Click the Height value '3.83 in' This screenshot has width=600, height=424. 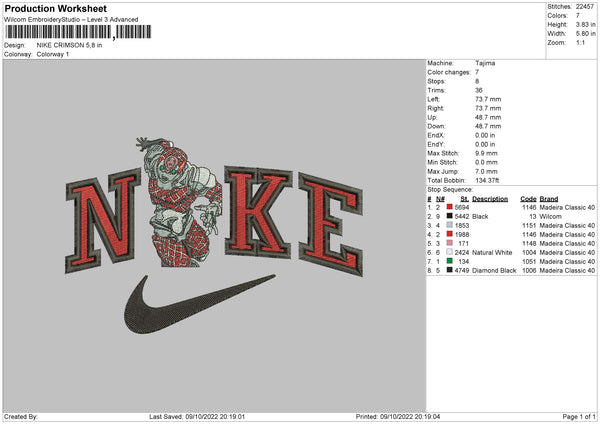pos(585,24)
